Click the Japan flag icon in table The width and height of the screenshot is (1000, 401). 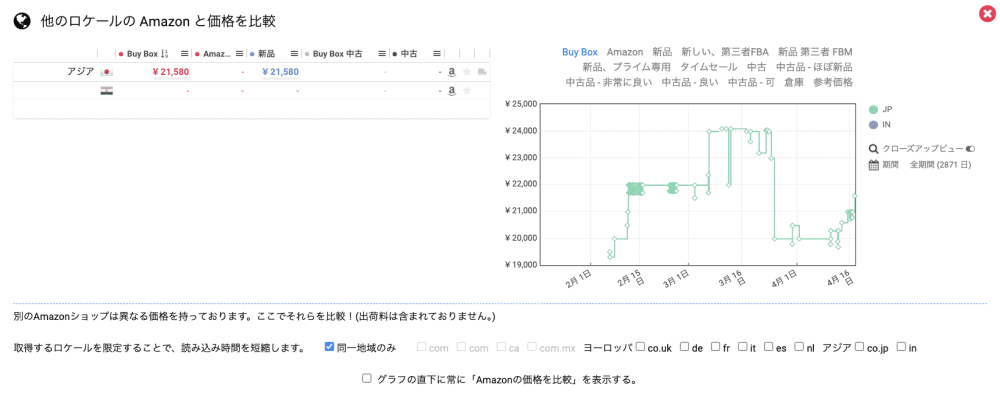(x=107, y=72)
